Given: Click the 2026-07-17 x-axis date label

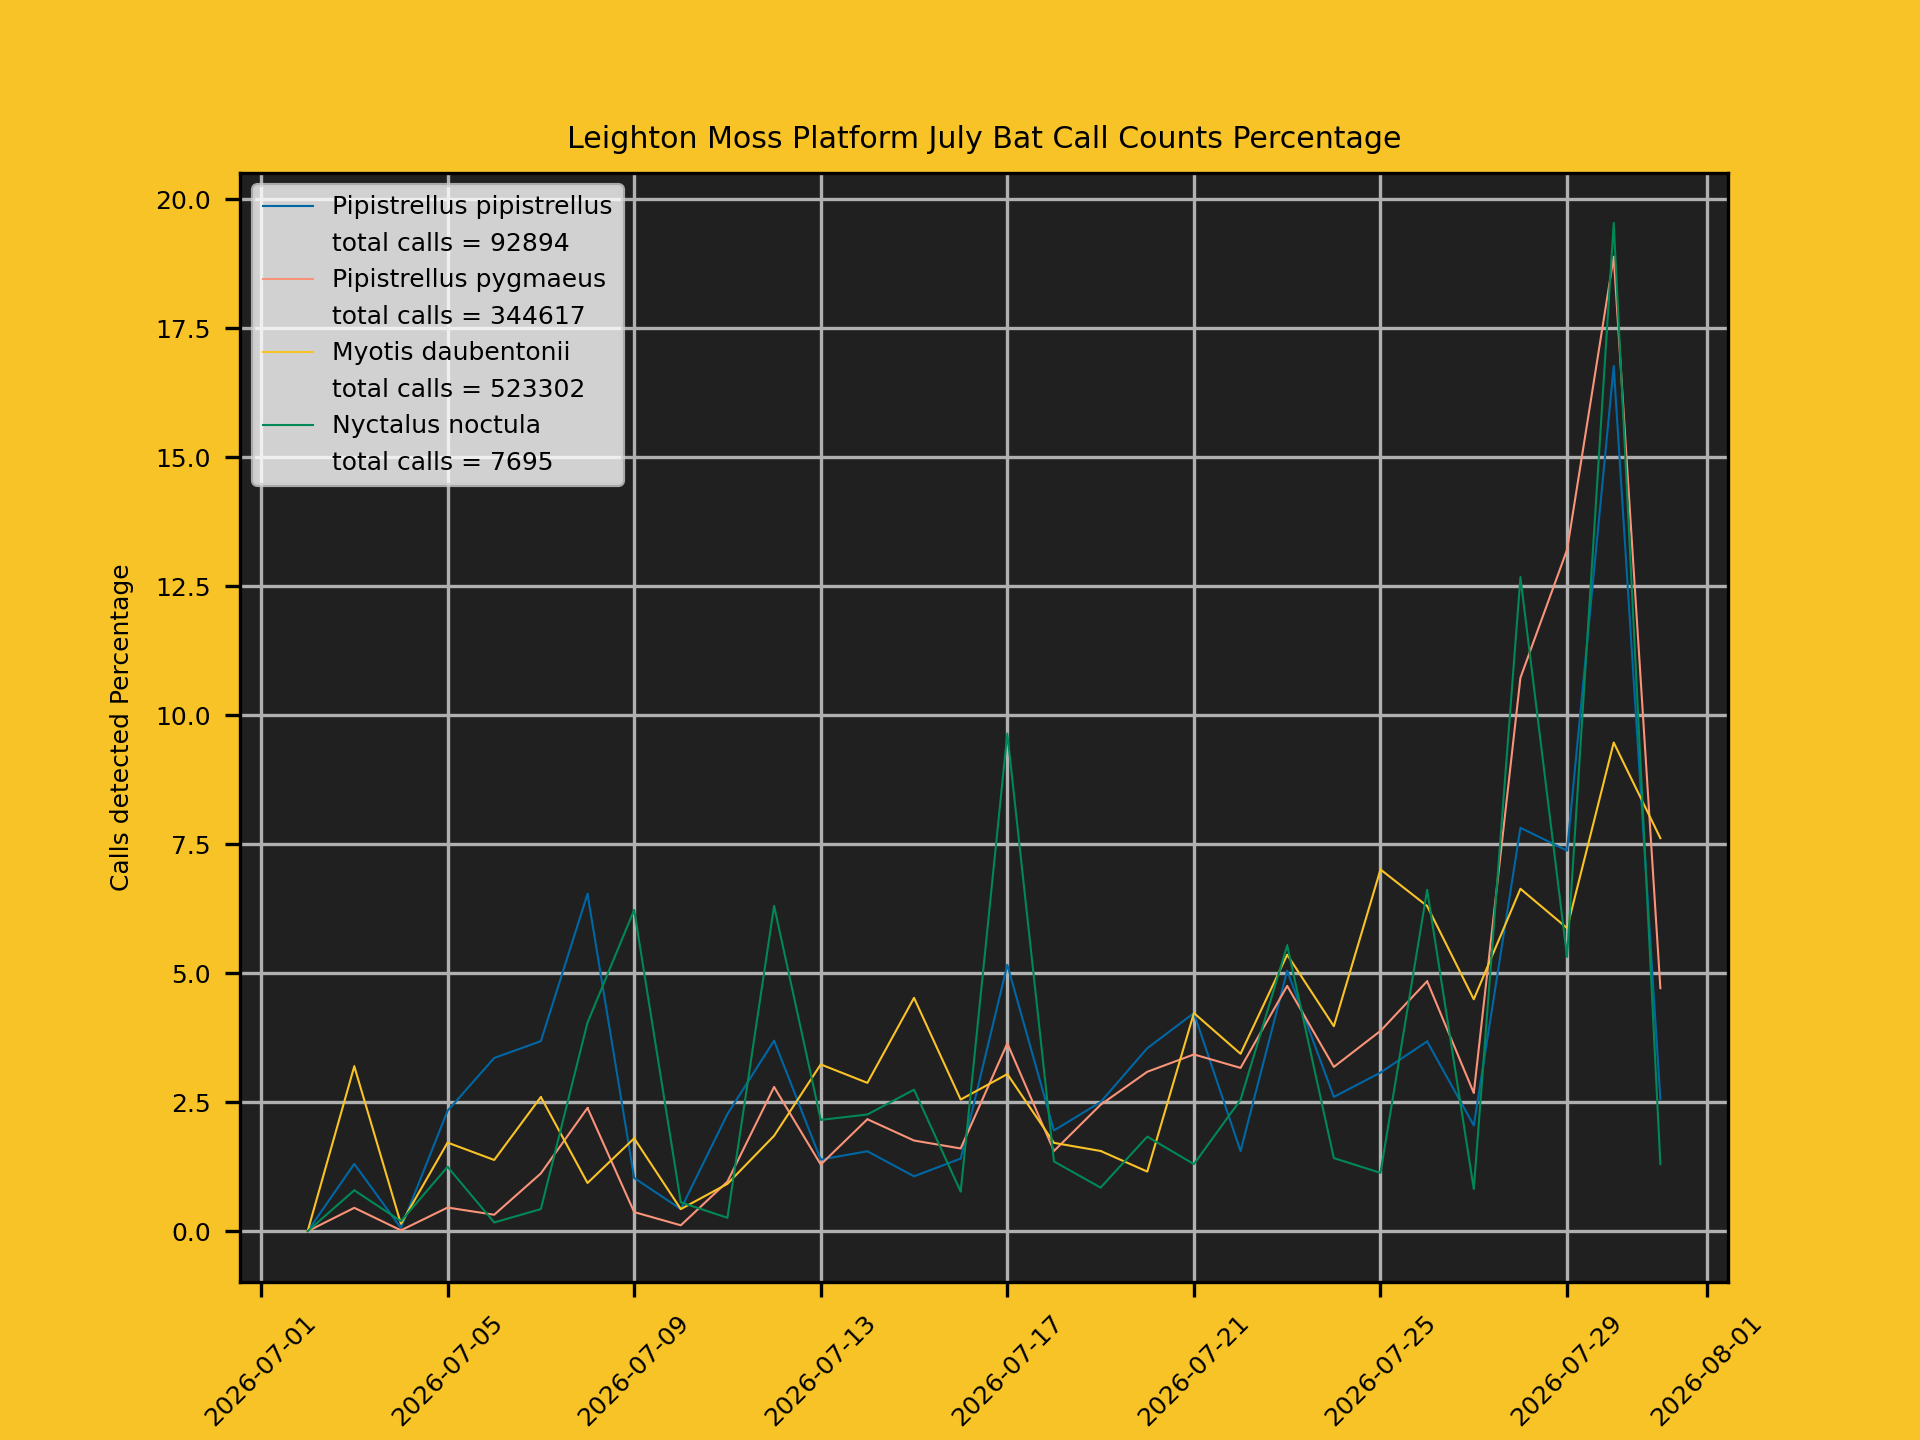Looking at the screenshot, I should point(1005,1370).
